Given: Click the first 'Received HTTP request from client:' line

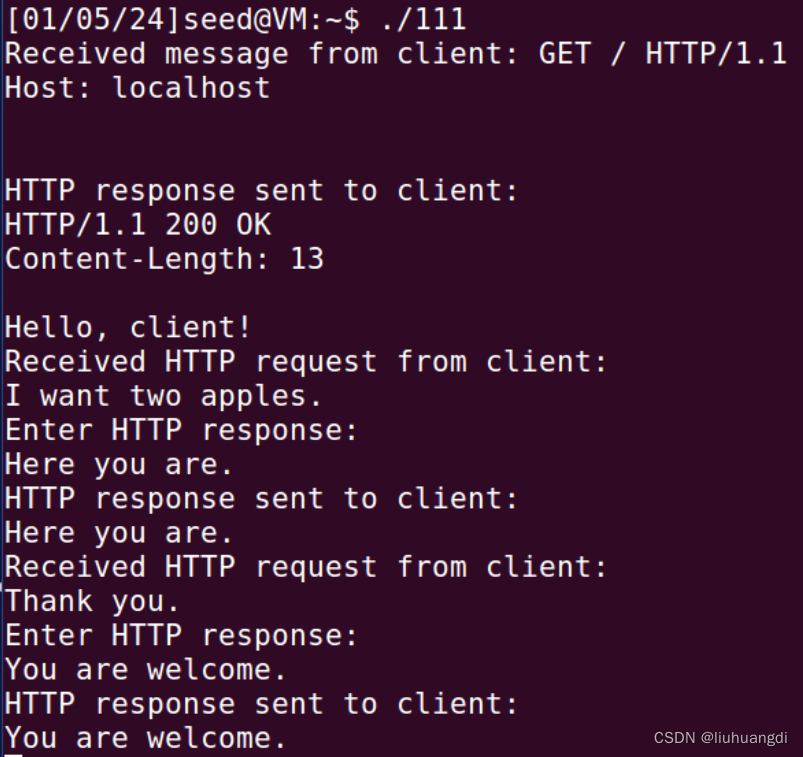Looking at the screenshot, I should tap(306, 362).
